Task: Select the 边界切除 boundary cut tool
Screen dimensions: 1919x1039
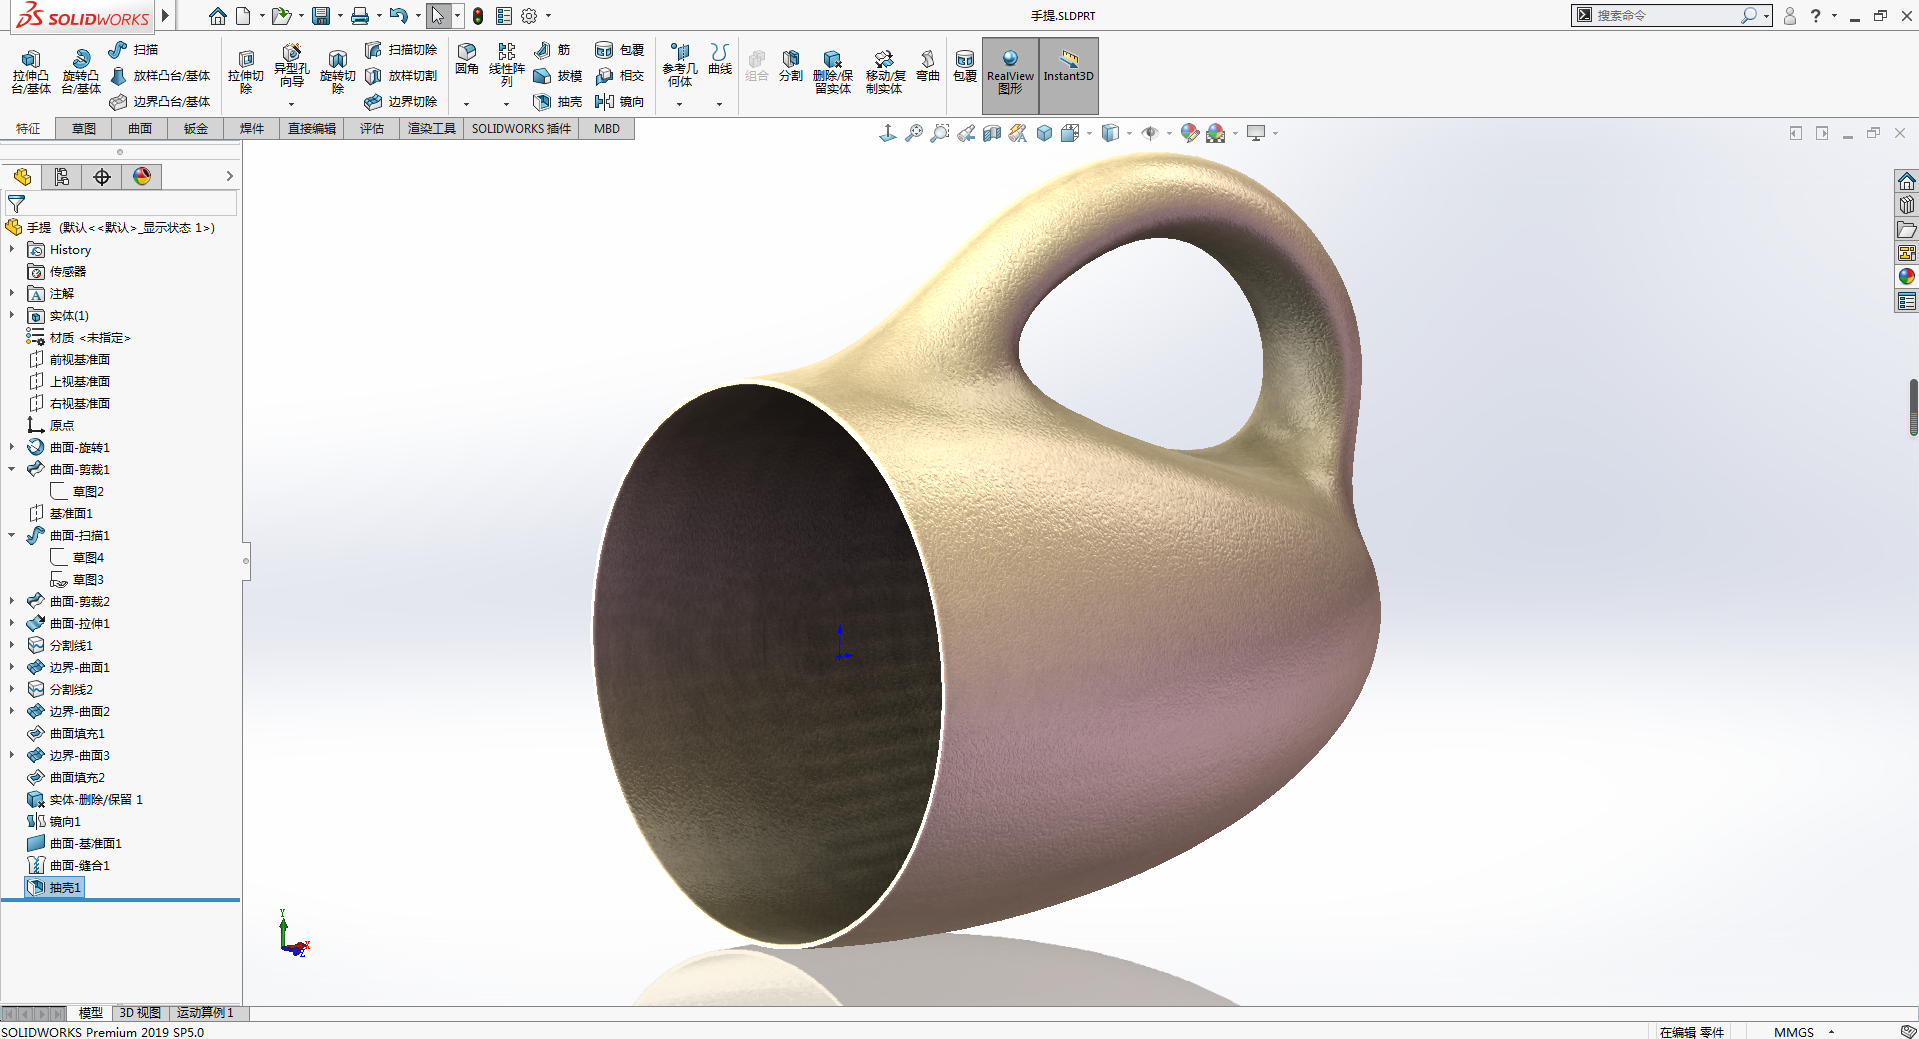Action: pyautogui.click(x=401, y=102)
